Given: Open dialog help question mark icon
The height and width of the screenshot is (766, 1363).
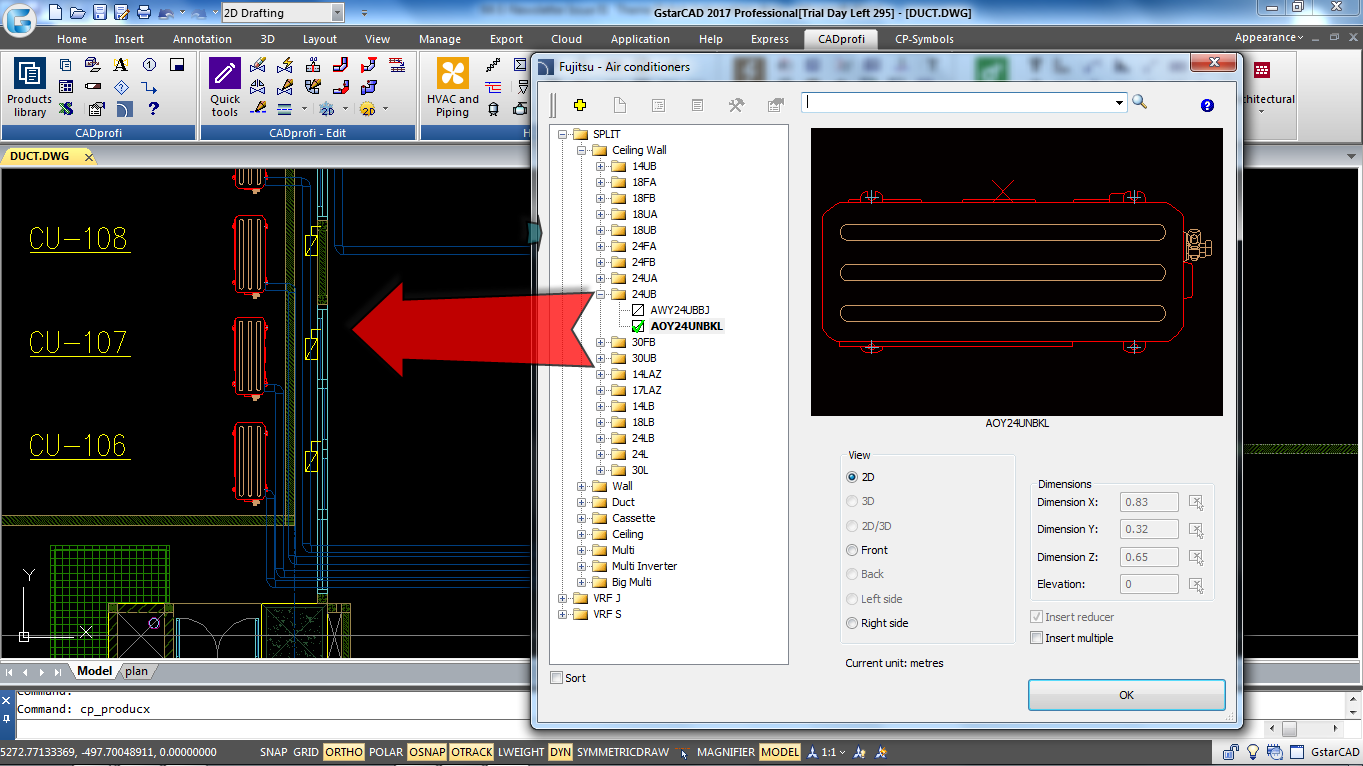Looking at the screenshot, I should [x=1207, y=105].
